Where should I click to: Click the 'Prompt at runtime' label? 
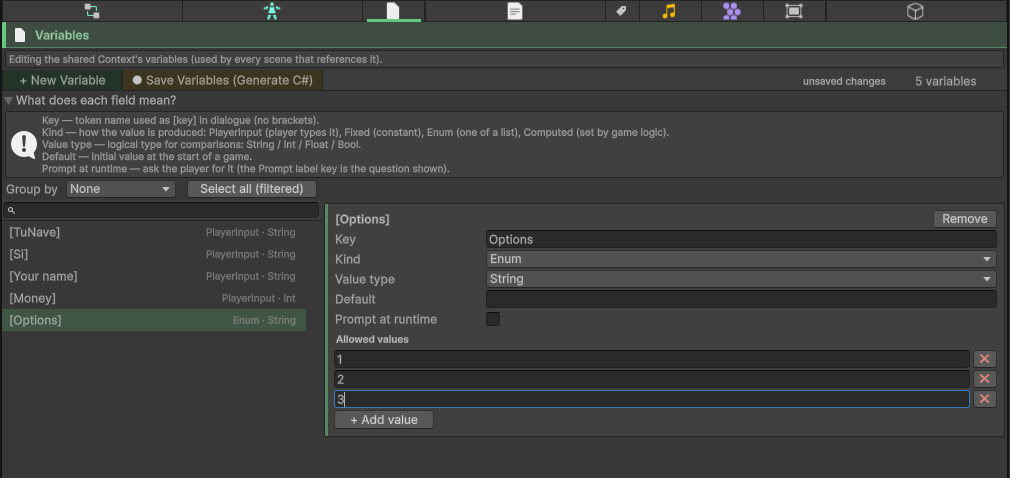tap(386, 319)
